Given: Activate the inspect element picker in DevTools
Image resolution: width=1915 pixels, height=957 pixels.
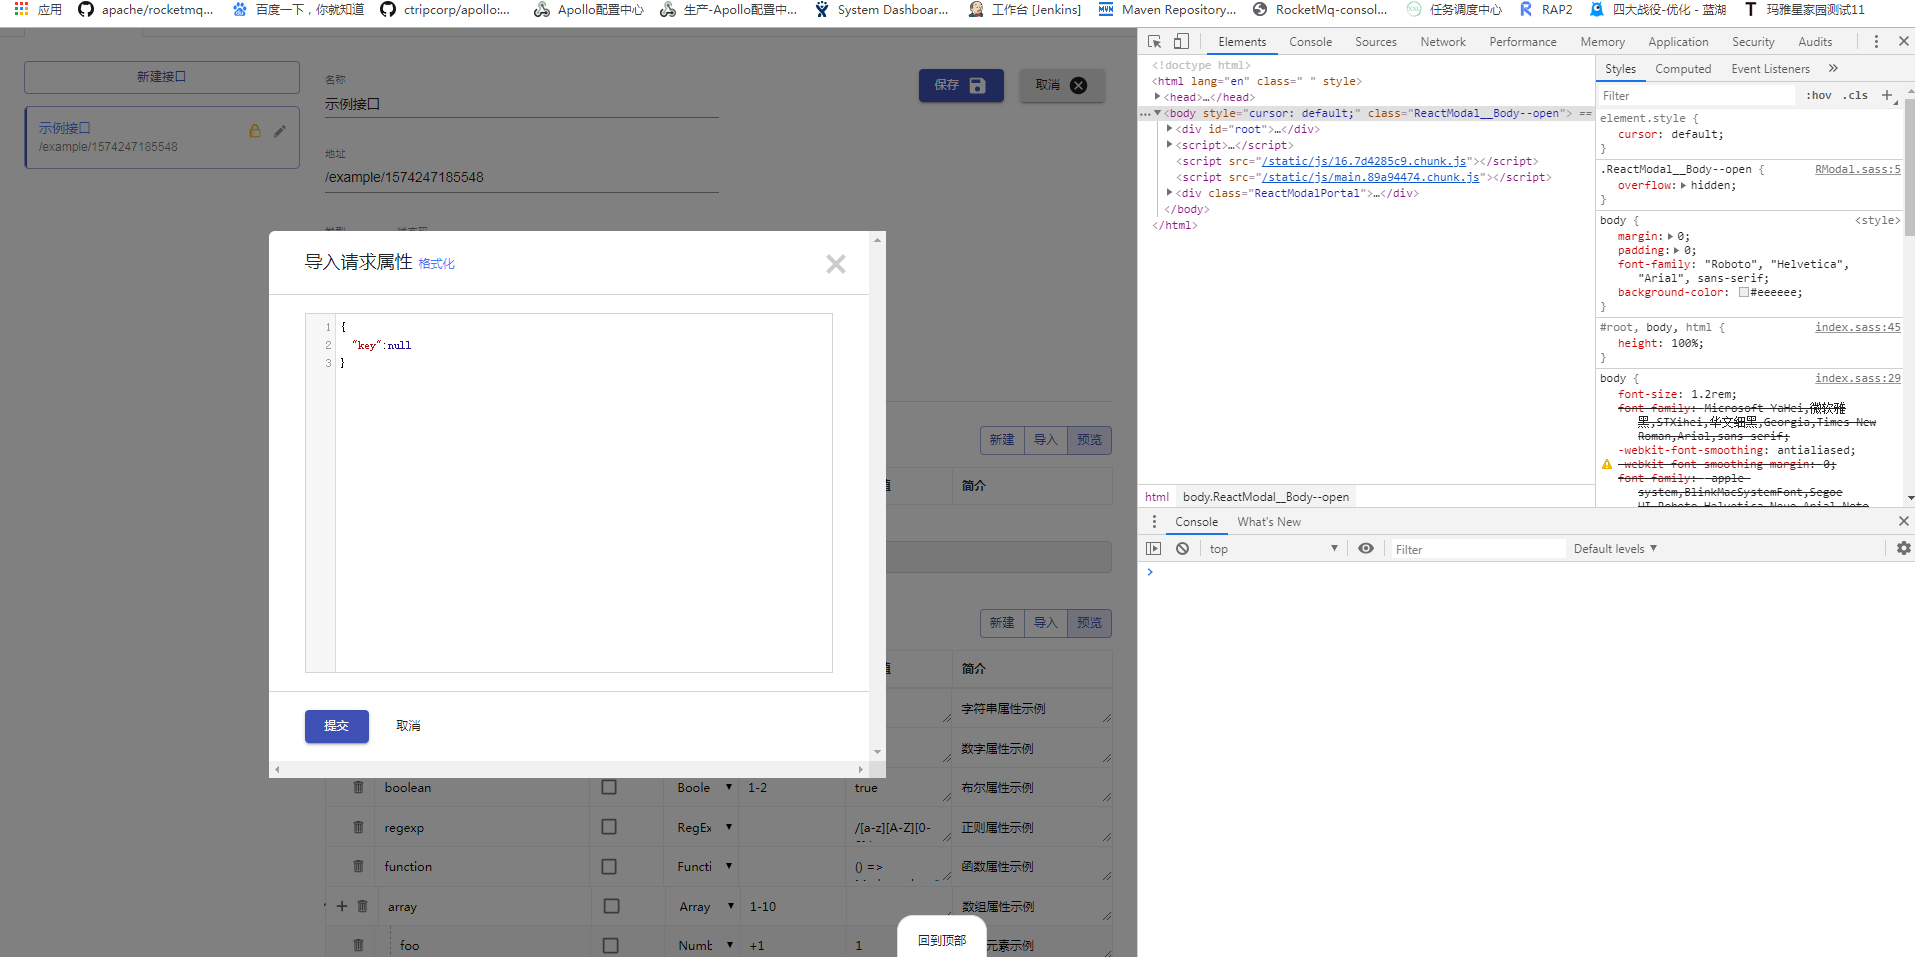Looking at the screenshot, I should pos(1155,42).
